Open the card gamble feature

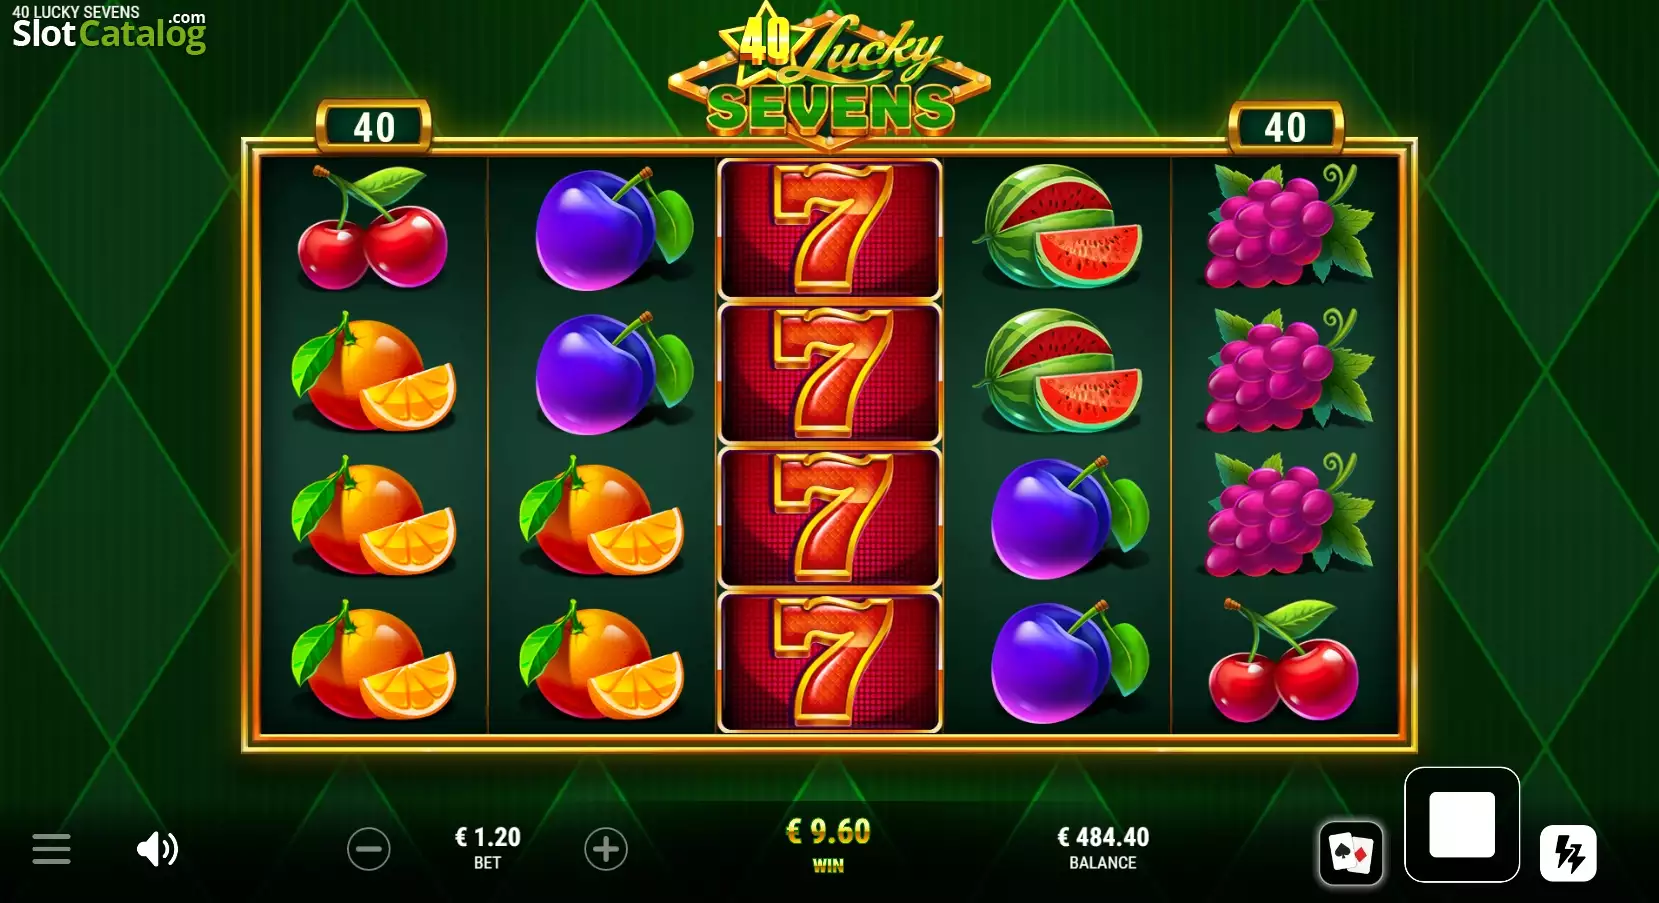[1351, 853]
